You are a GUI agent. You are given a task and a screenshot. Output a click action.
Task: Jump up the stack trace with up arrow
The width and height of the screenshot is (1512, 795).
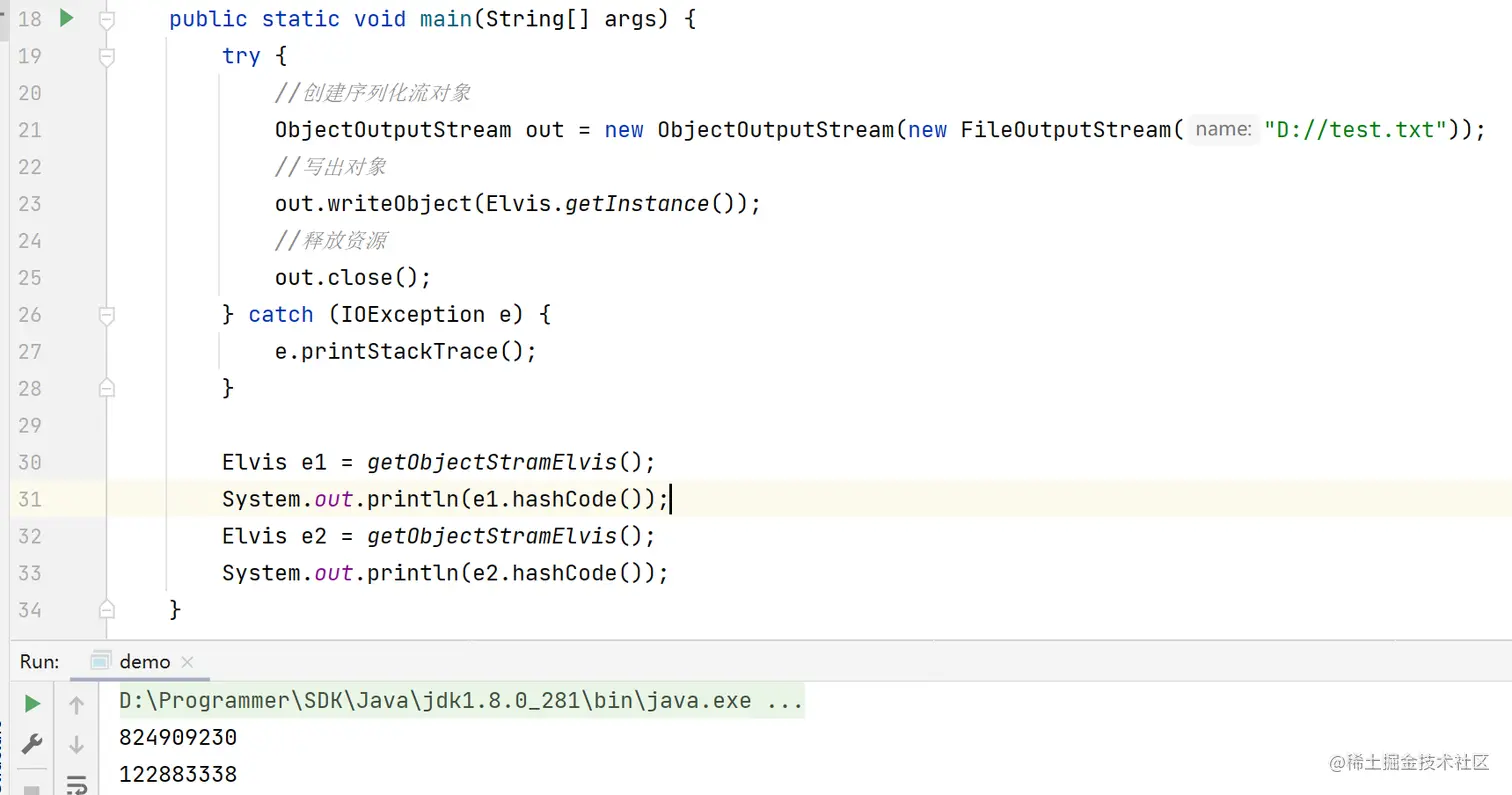(x=76, y=705)
